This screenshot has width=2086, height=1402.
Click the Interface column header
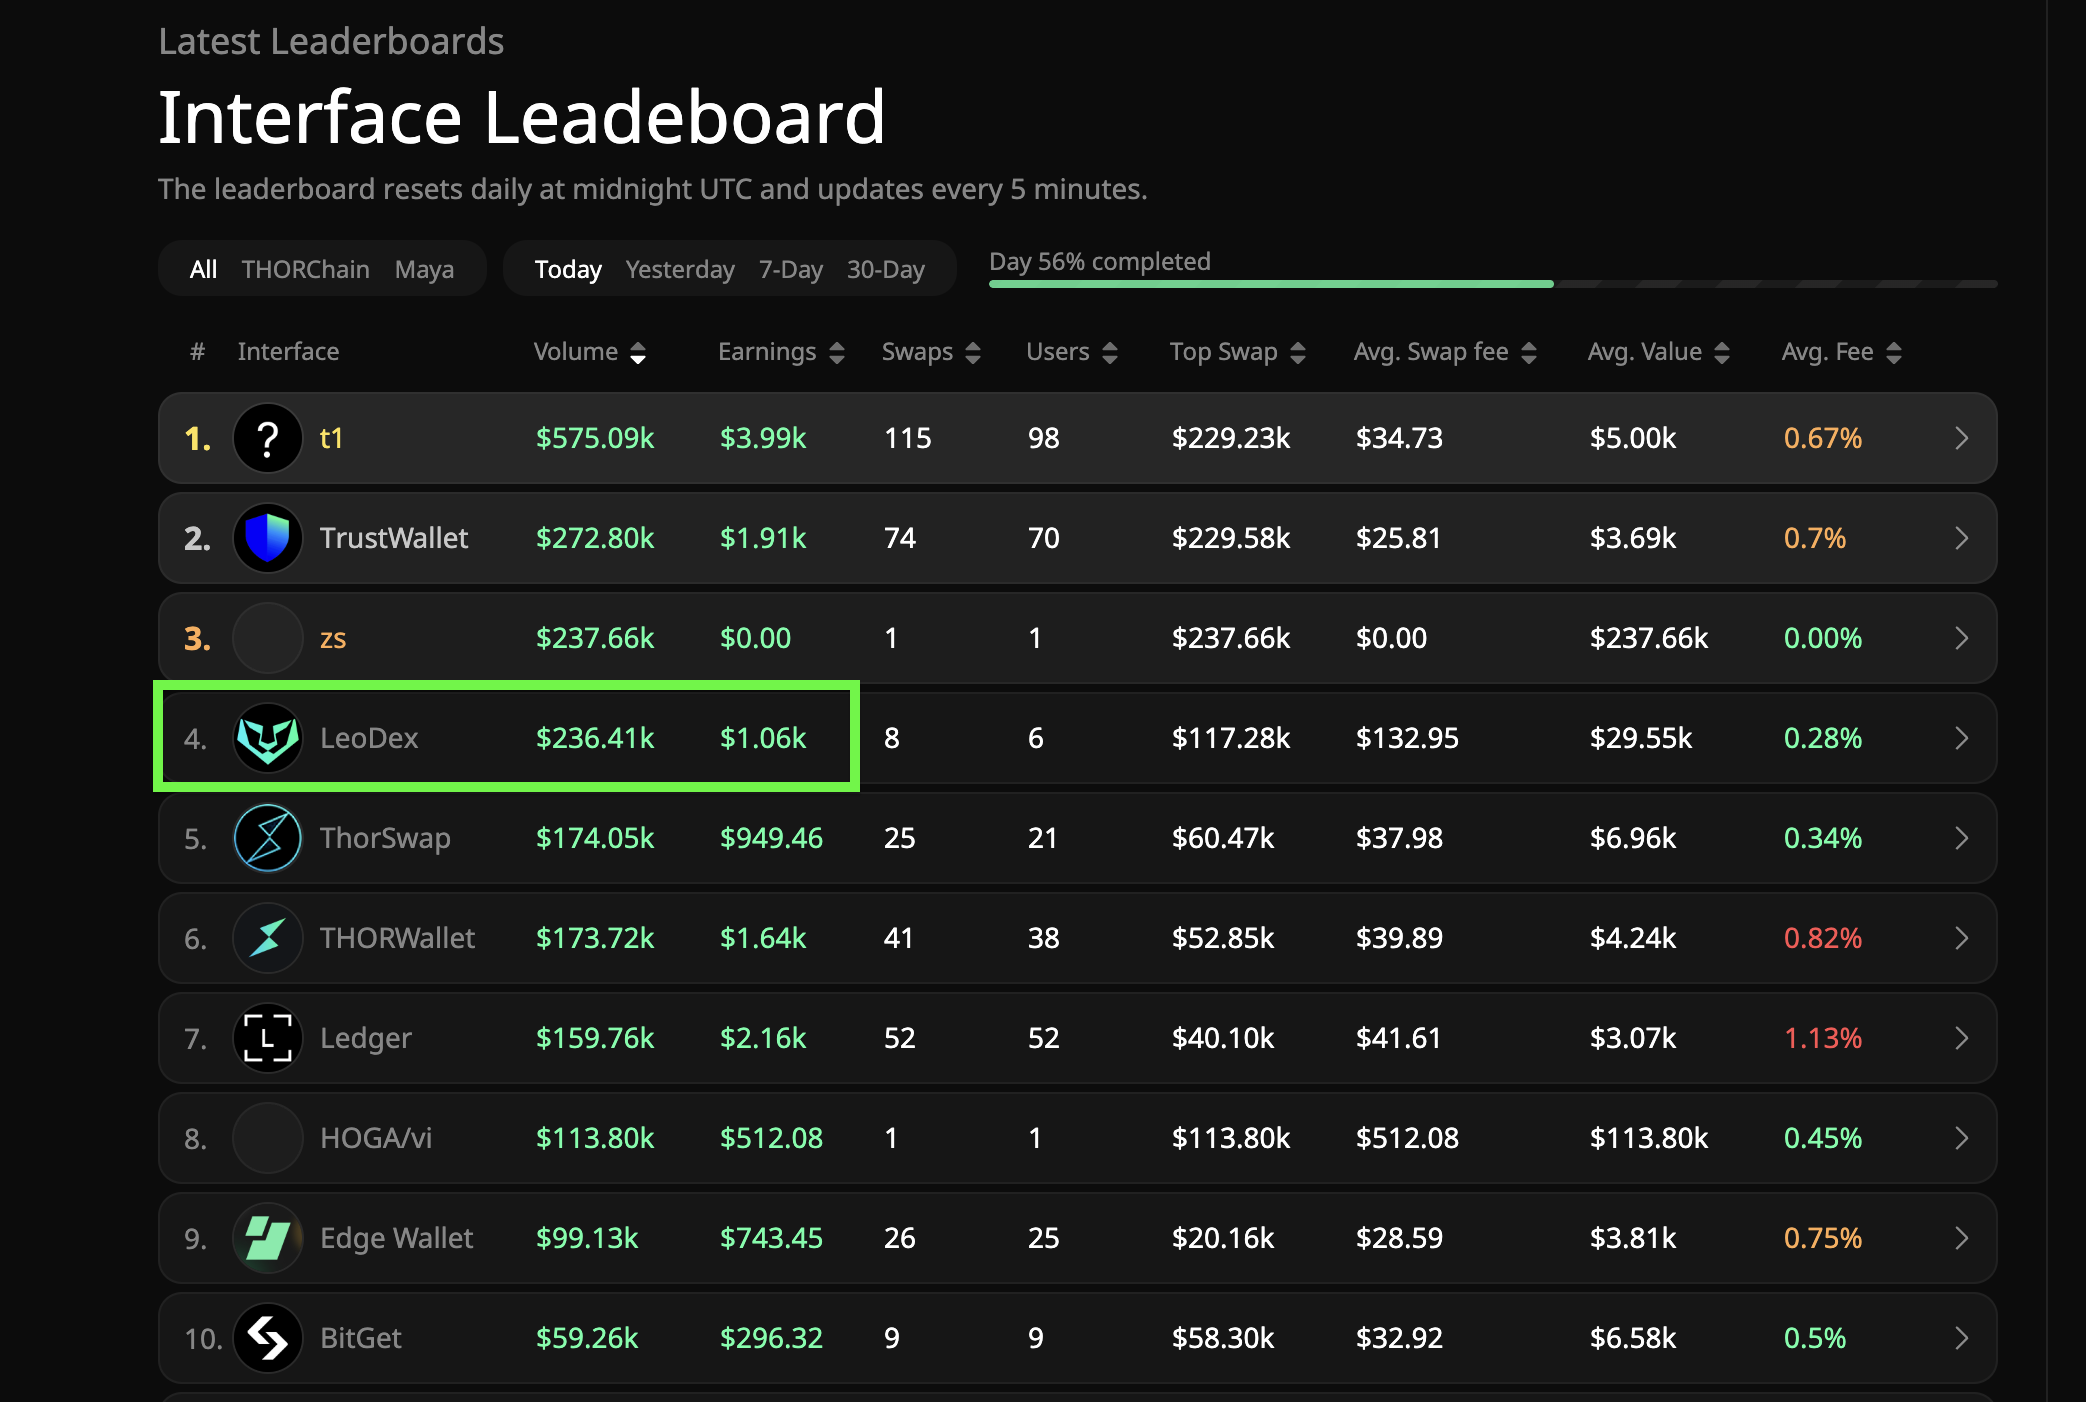[288, 352]
